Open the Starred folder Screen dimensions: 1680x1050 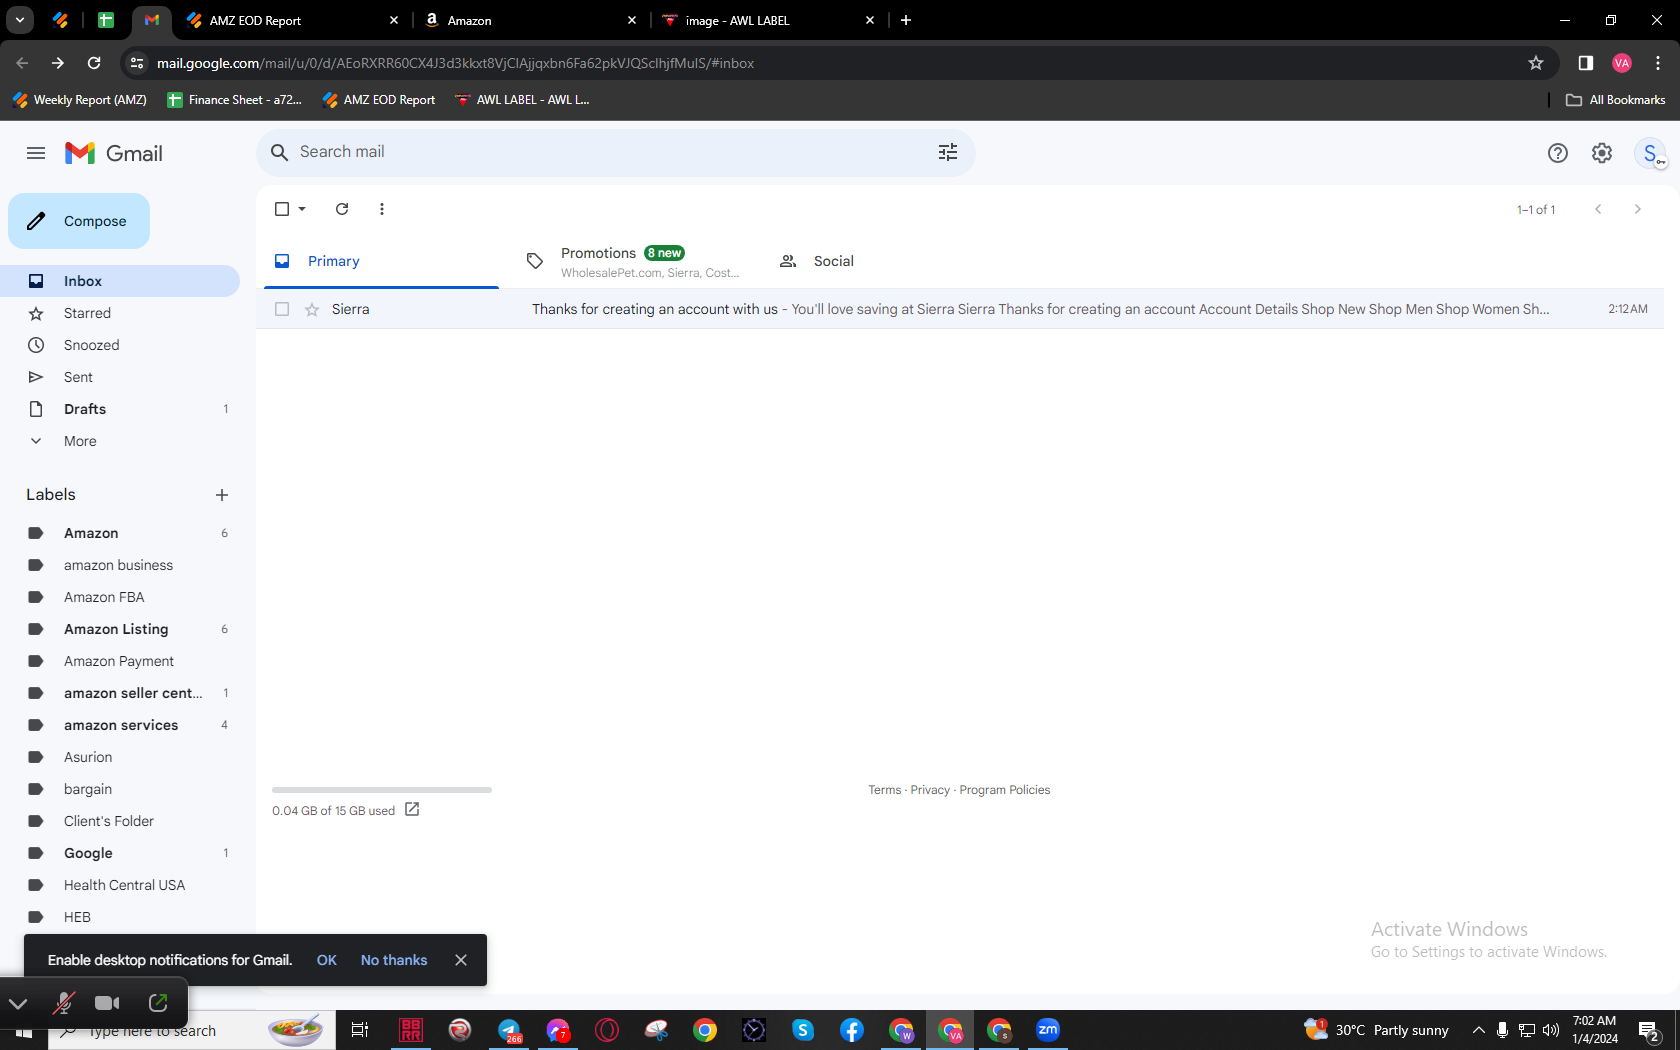point(120,313)
